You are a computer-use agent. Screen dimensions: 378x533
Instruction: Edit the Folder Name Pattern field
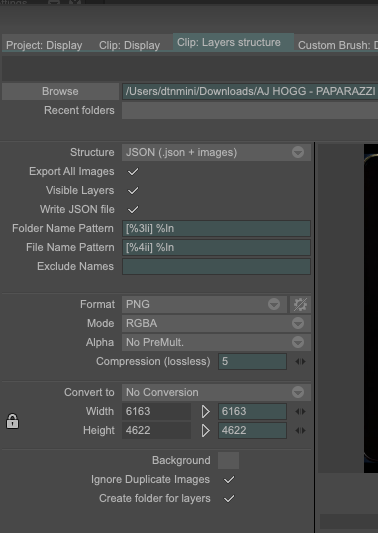pos(216,228)
